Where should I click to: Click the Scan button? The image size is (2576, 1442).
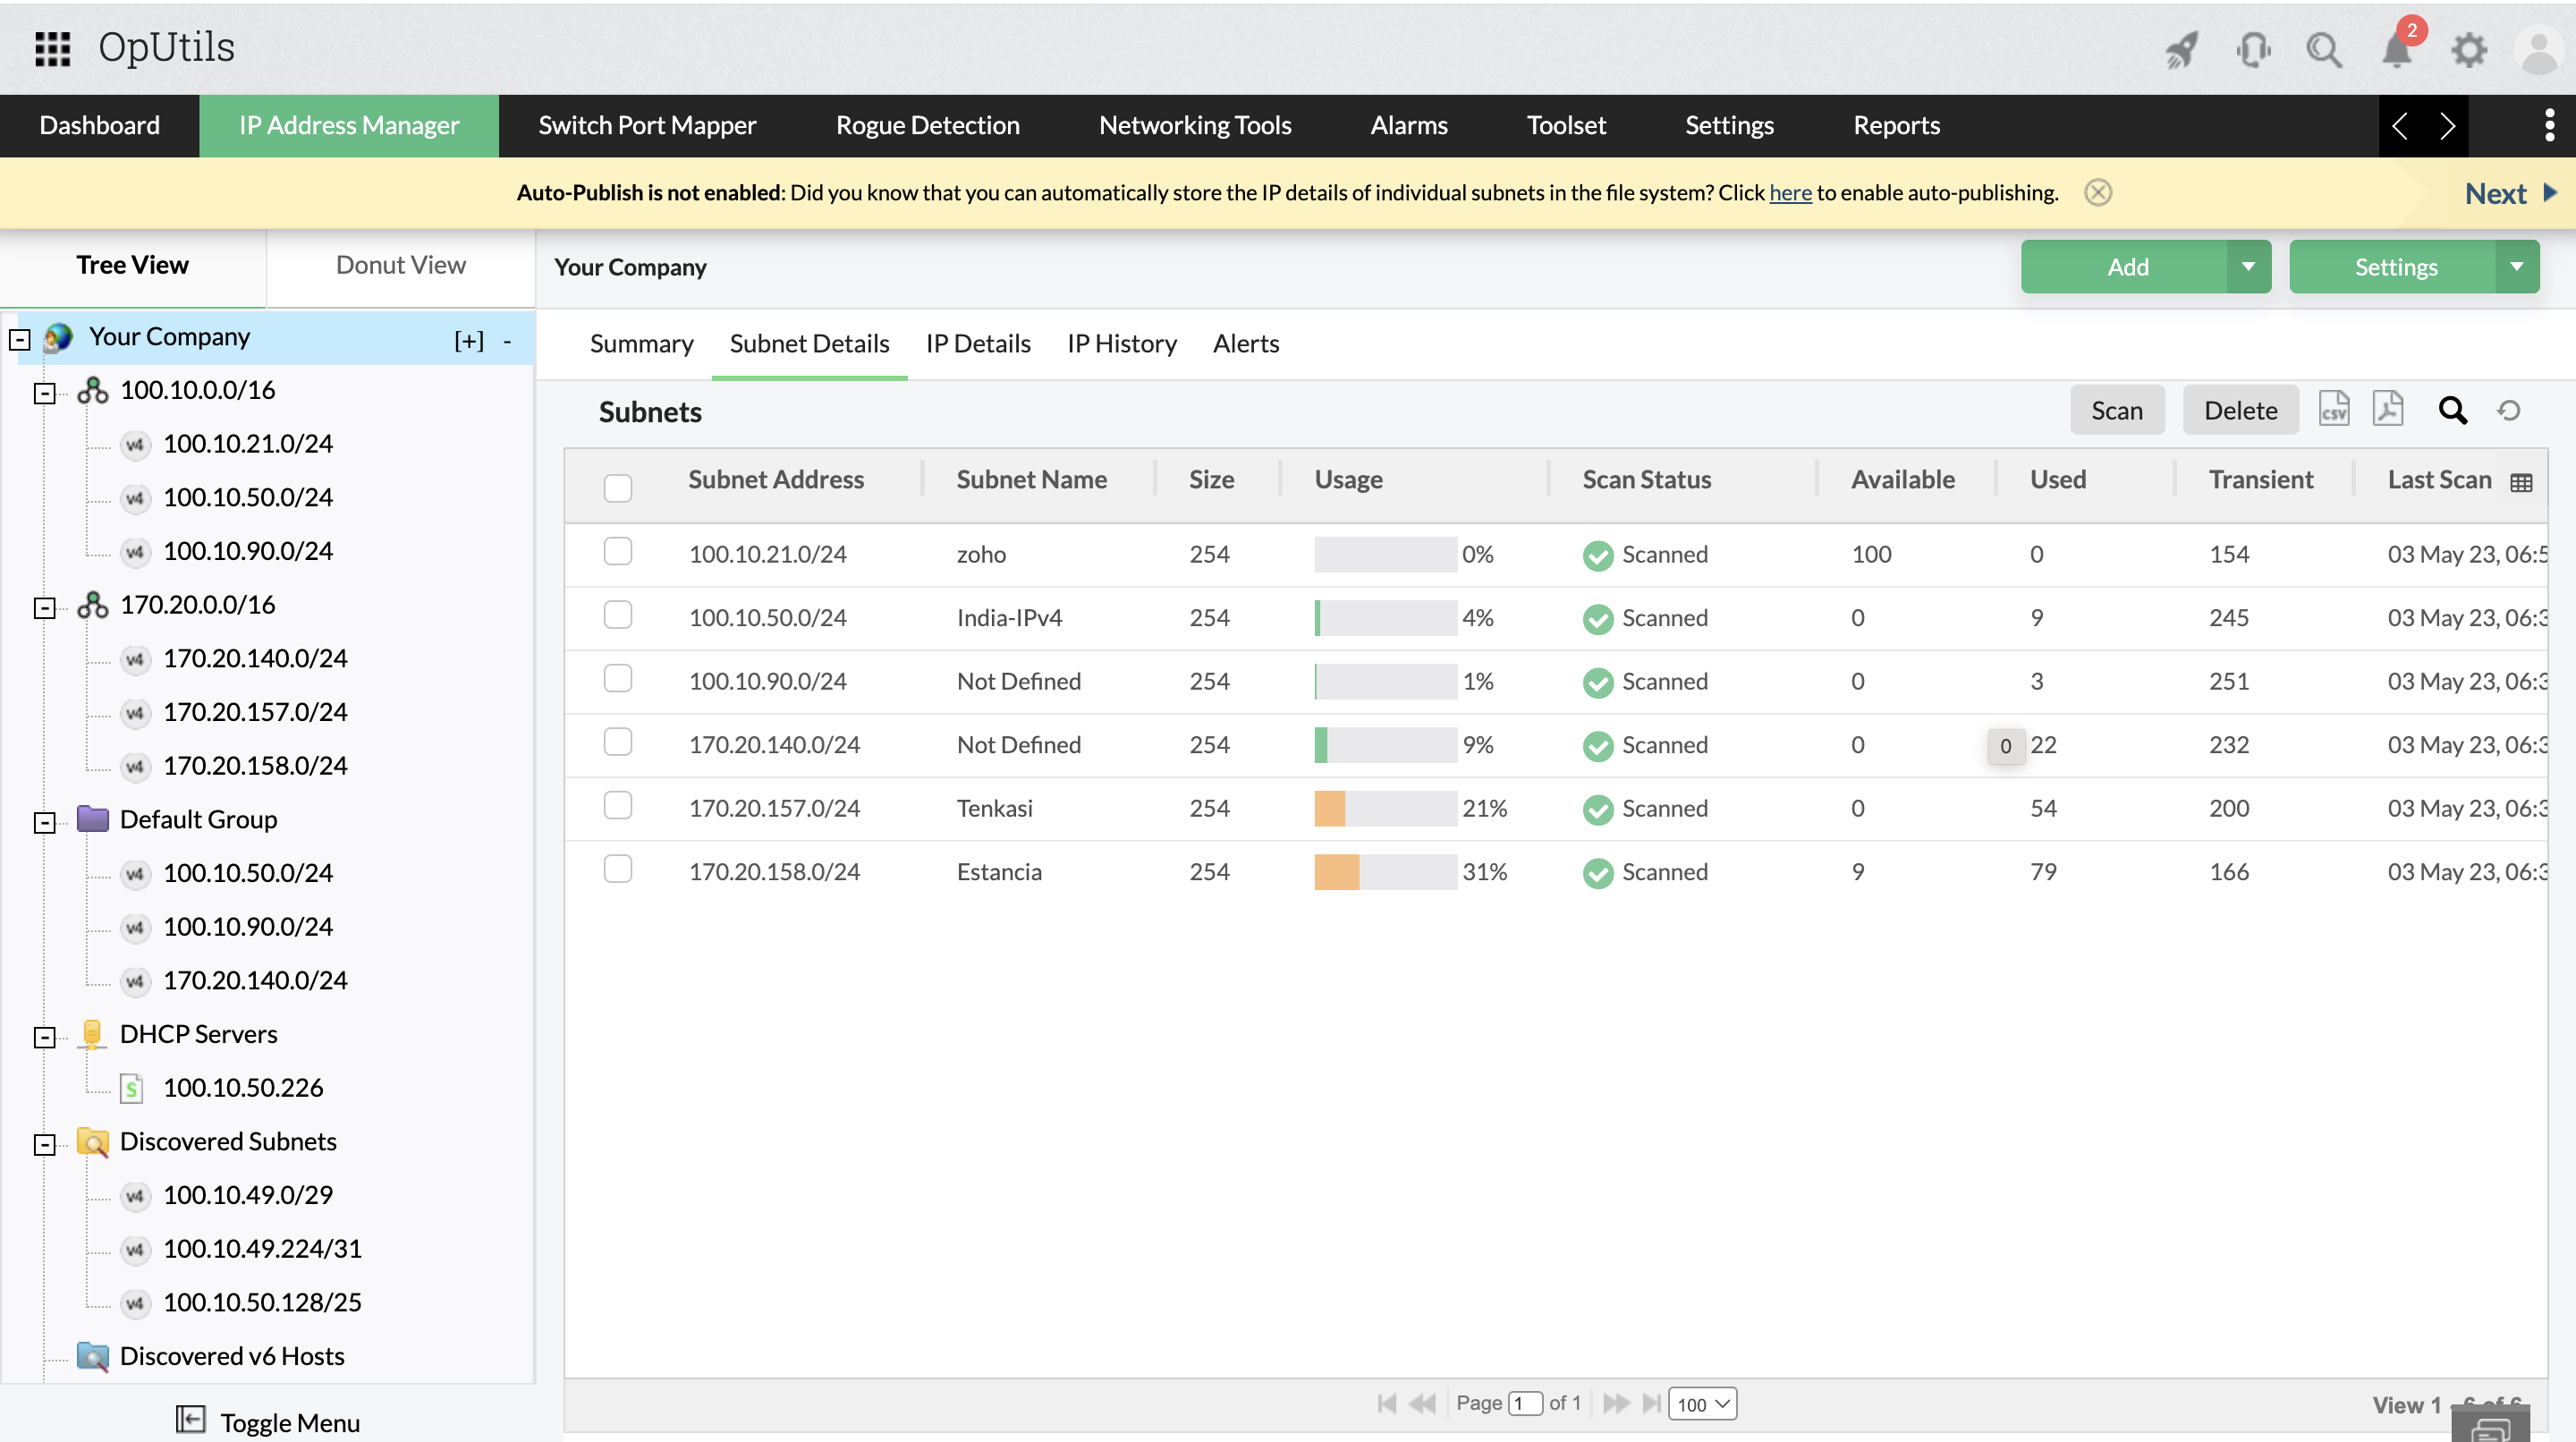tap(2116, 410)
